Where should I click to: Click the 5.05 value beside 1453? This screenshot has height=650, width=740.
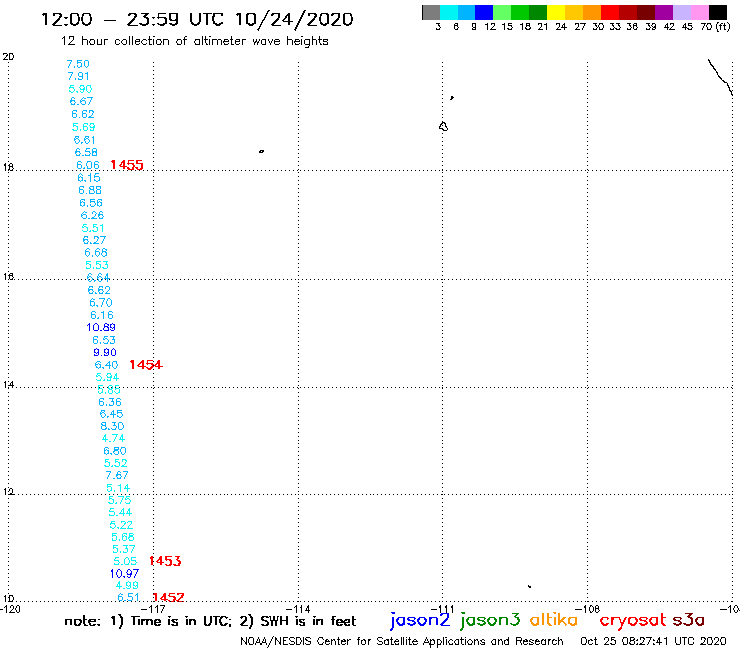(125, 561)
